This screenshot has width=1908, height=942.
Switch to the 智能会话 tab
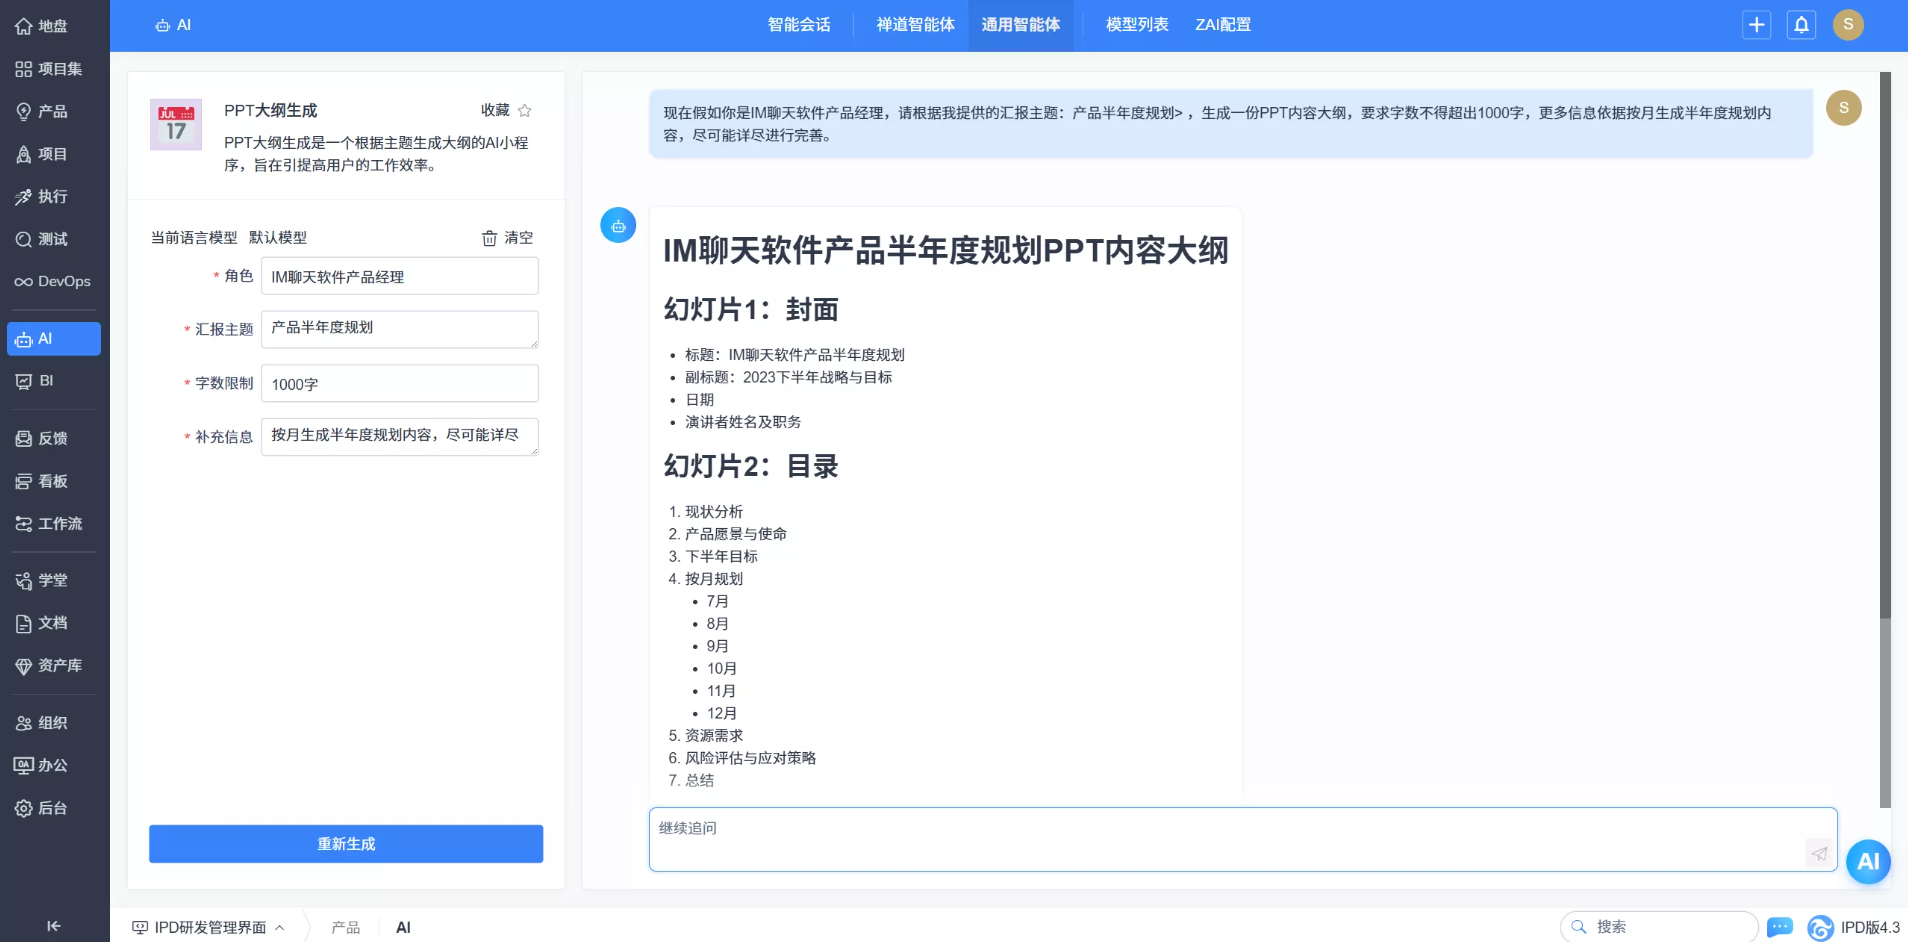click(799, 24)
